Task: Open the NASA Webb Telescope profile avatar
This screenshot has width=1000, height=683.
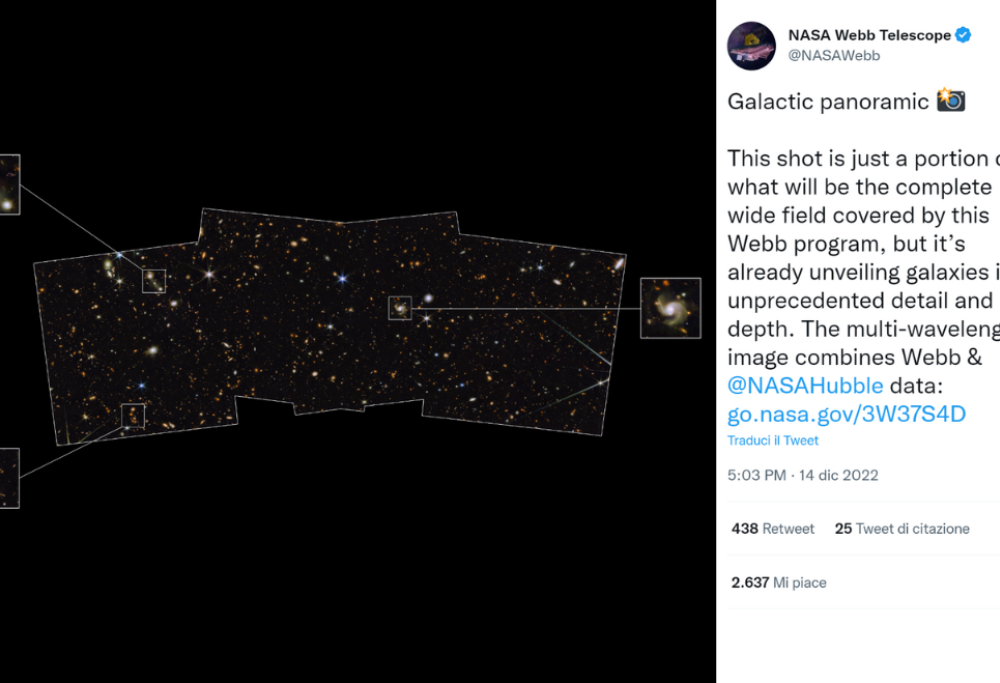Action: tap(751, 46)
